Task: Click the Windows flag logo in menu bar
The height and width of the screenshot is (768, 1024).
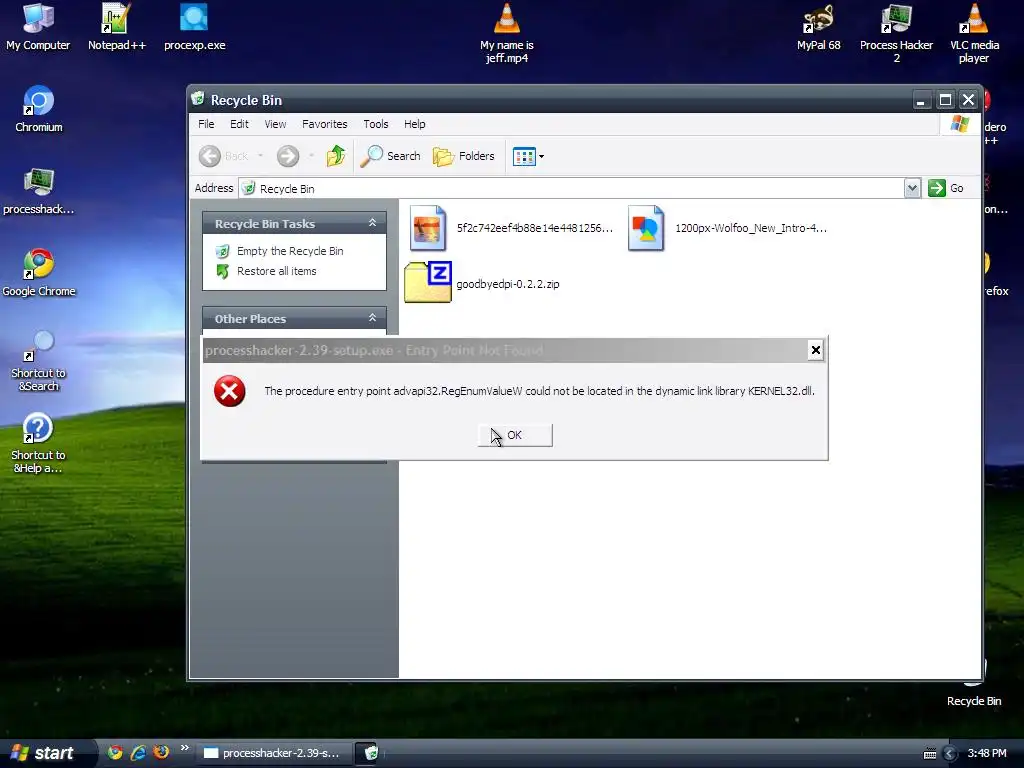Action: point(960,123)
